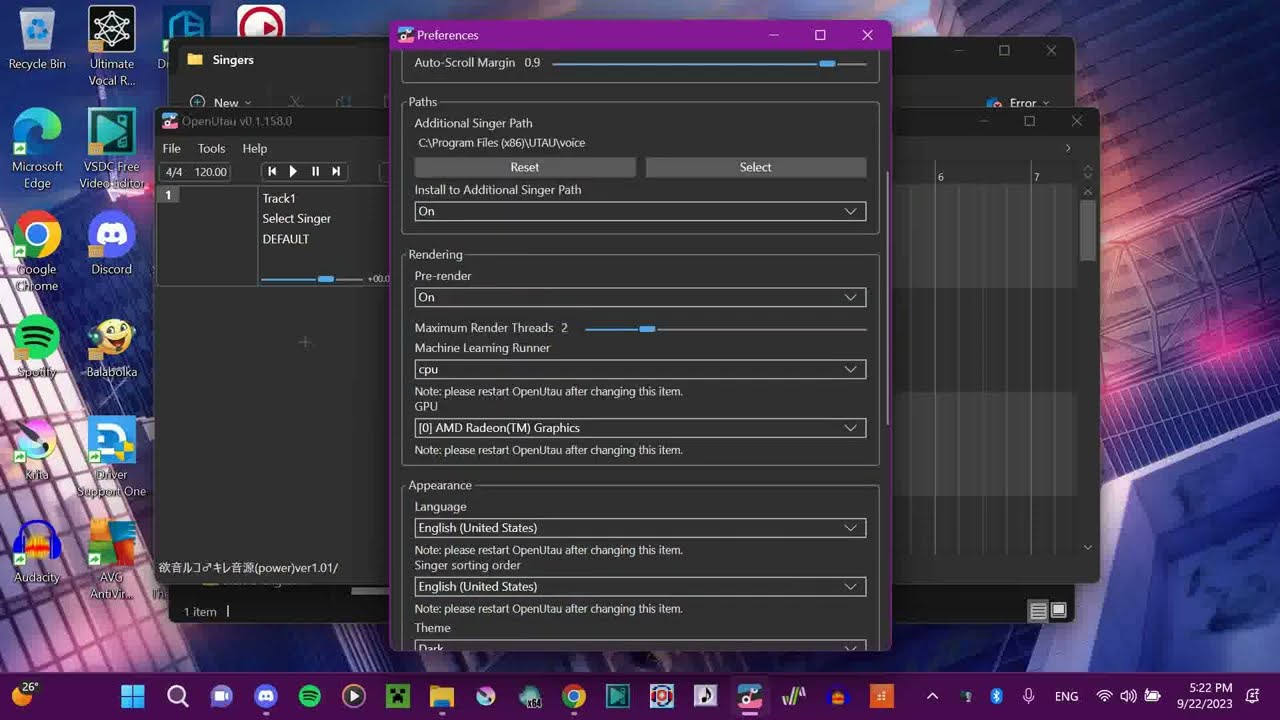Click the Bluetooth tray icon
Viewport: 1280px width, 720px height.
[x=996, y=695]
